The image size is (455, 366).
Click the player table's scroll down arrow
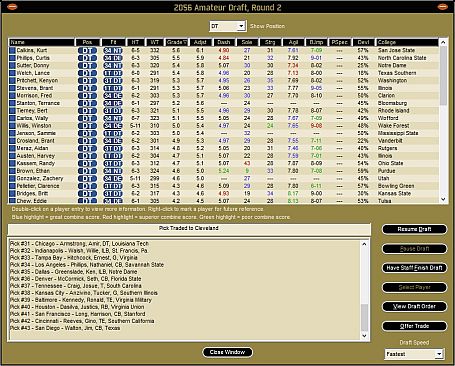coord(443,199)
